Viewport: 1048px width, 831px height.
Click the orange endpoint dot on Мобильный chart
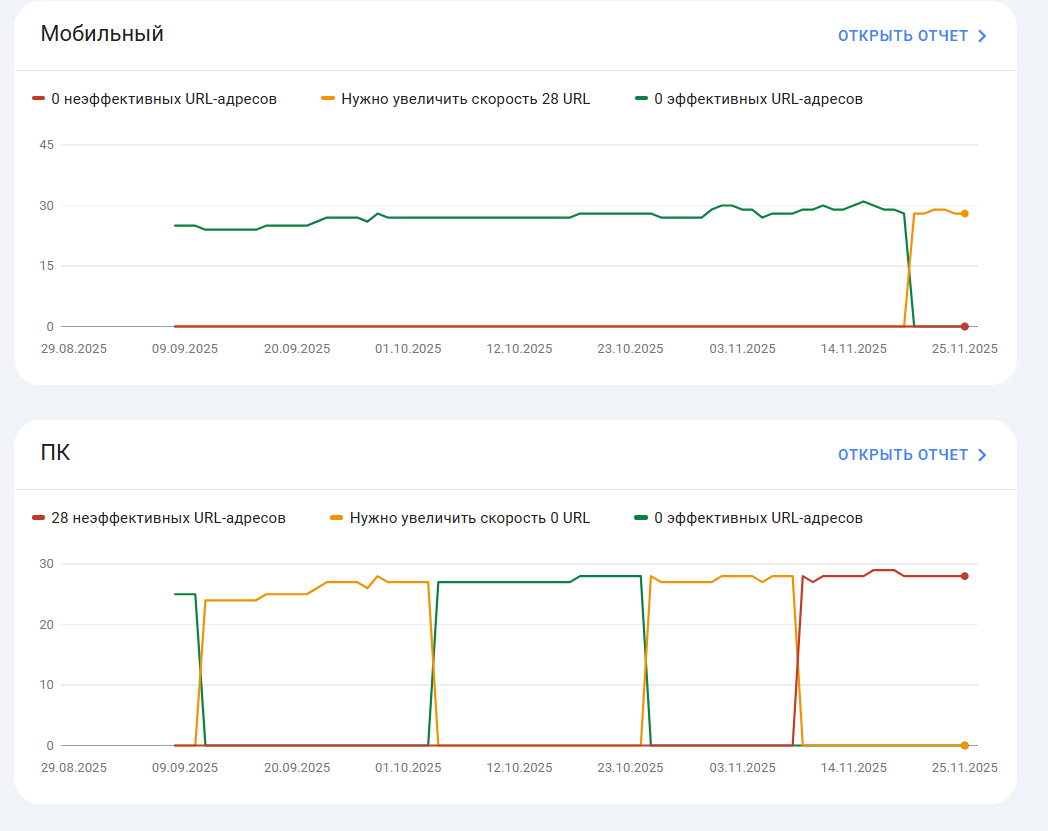click(964, 213)
